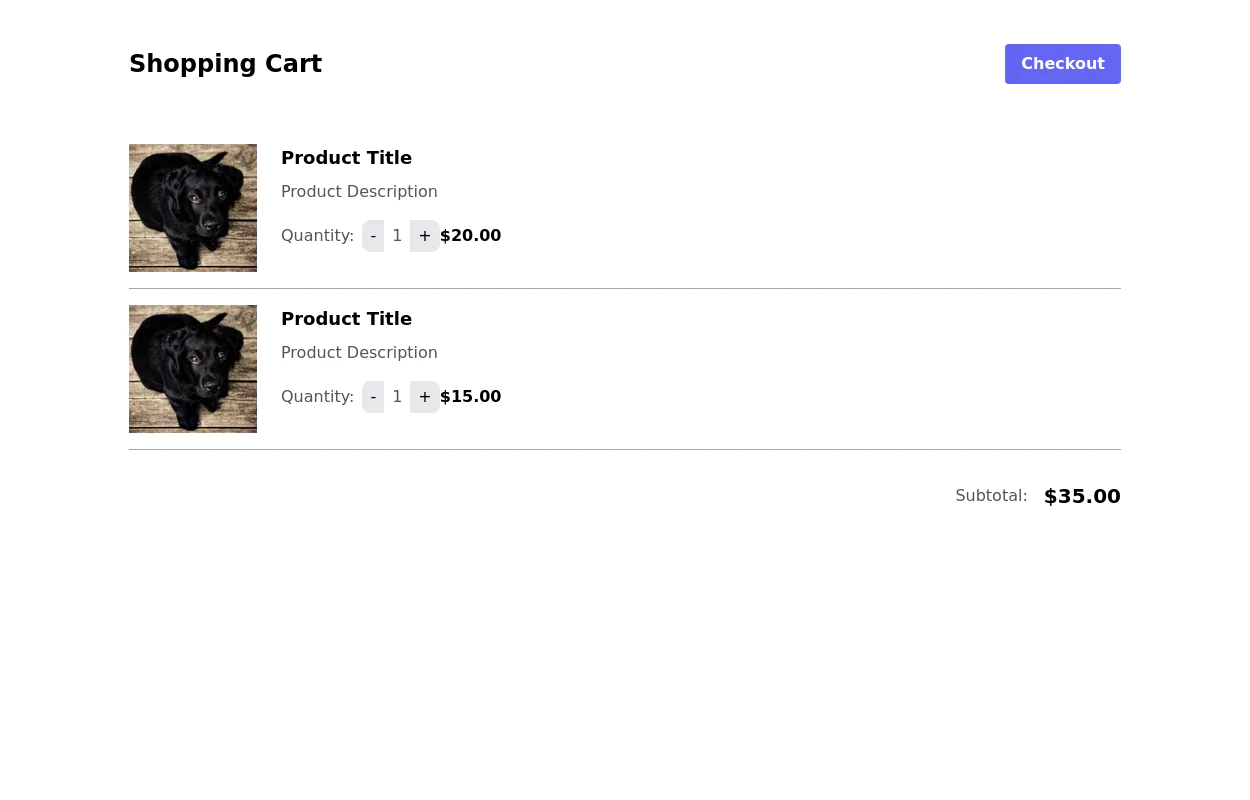
Task: Open the first product's dog thumbnail
Action: (193, 208)
